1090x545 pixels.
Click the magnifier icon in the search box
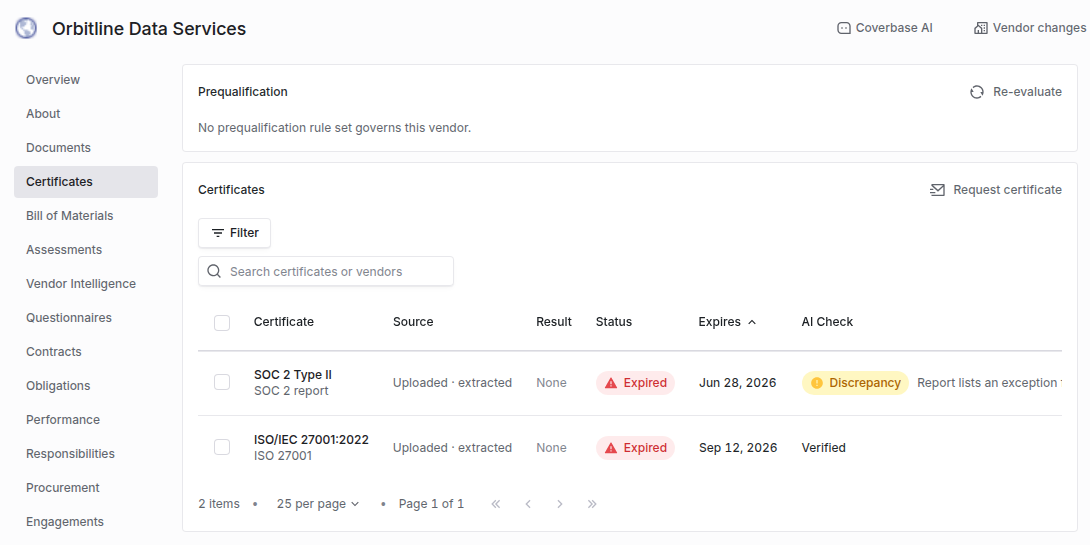(x=214, y=271)
